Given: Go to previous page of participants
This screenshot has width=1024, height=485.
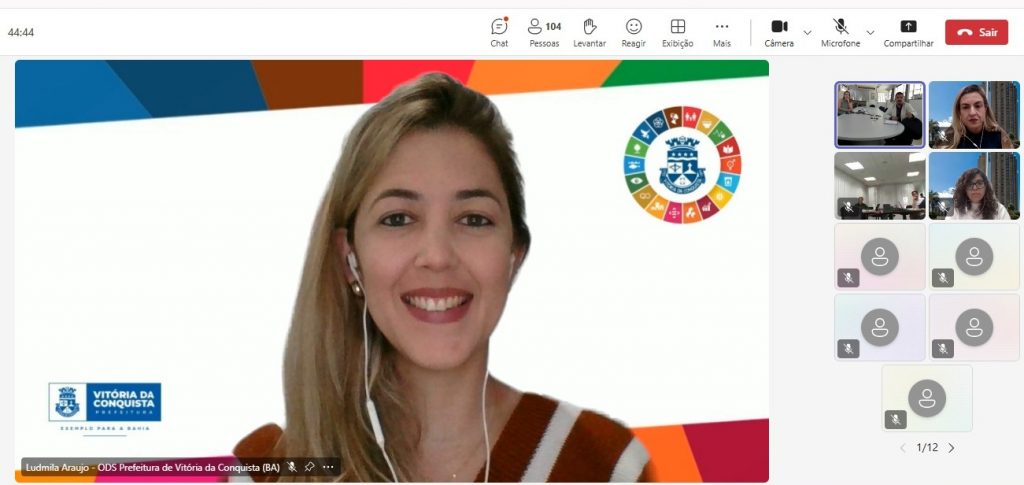Looking at the screenshot, I should pyautogui.click(x=903, y=448).
